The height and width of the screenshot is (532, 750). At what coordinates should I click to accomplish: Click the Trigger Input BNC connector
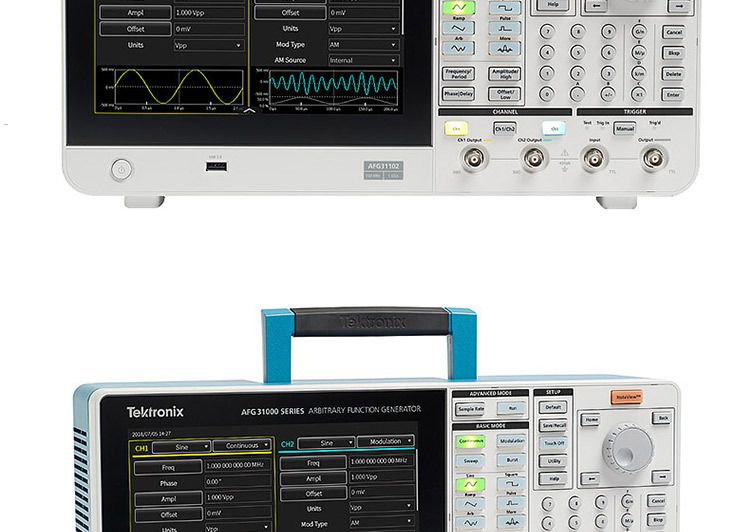[594, 157]
